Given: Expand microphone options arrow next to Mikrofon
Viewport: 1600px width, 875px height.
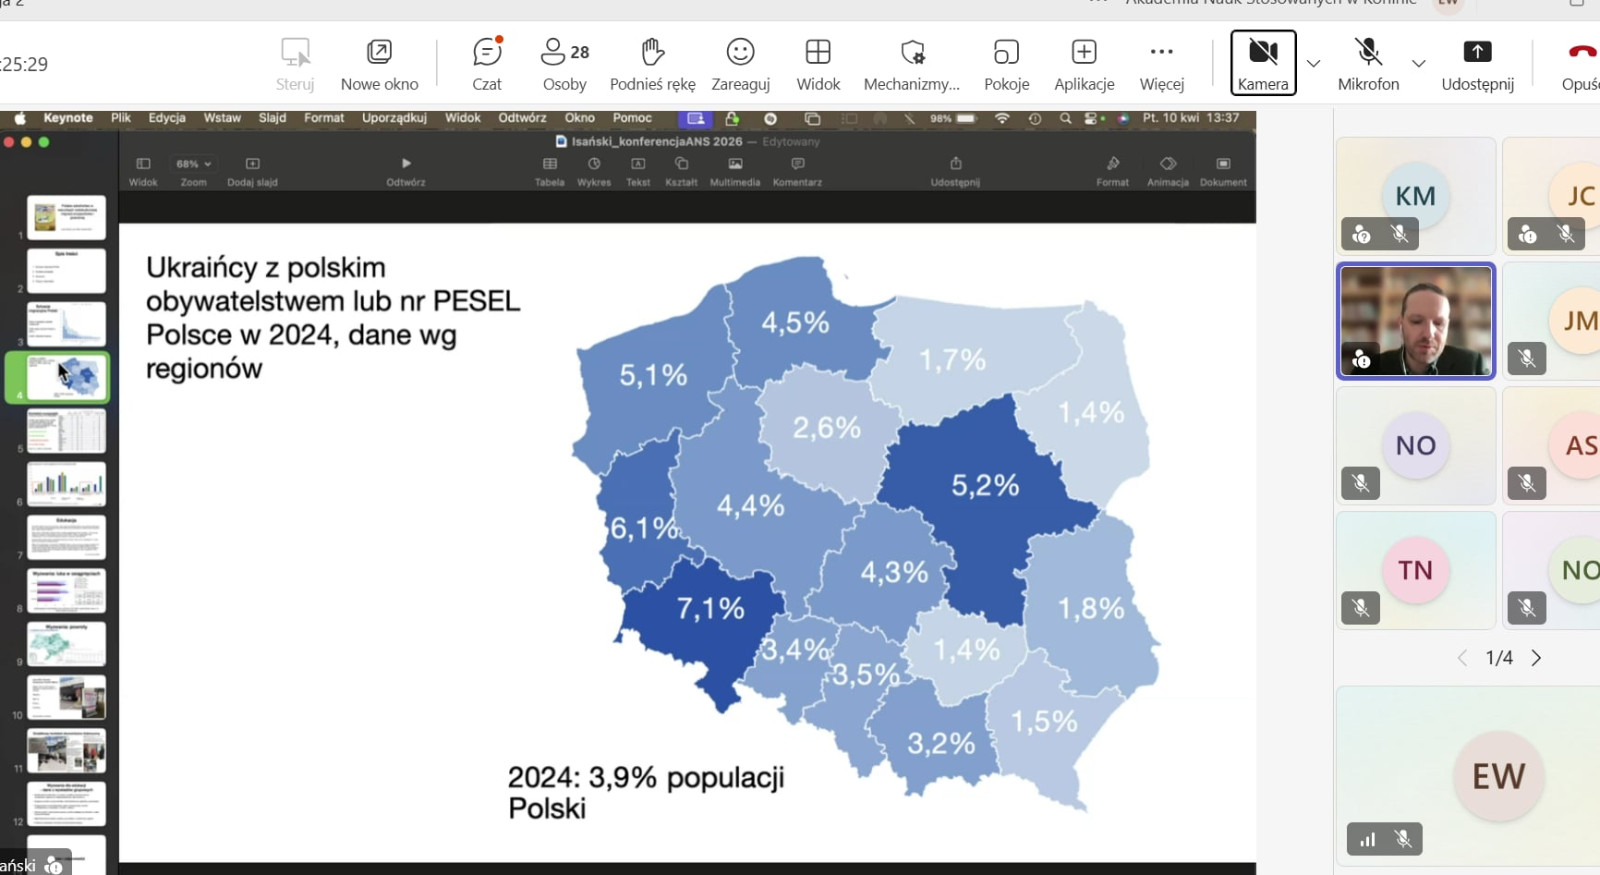Looking at the screenshot, I should pos(1418,63).
